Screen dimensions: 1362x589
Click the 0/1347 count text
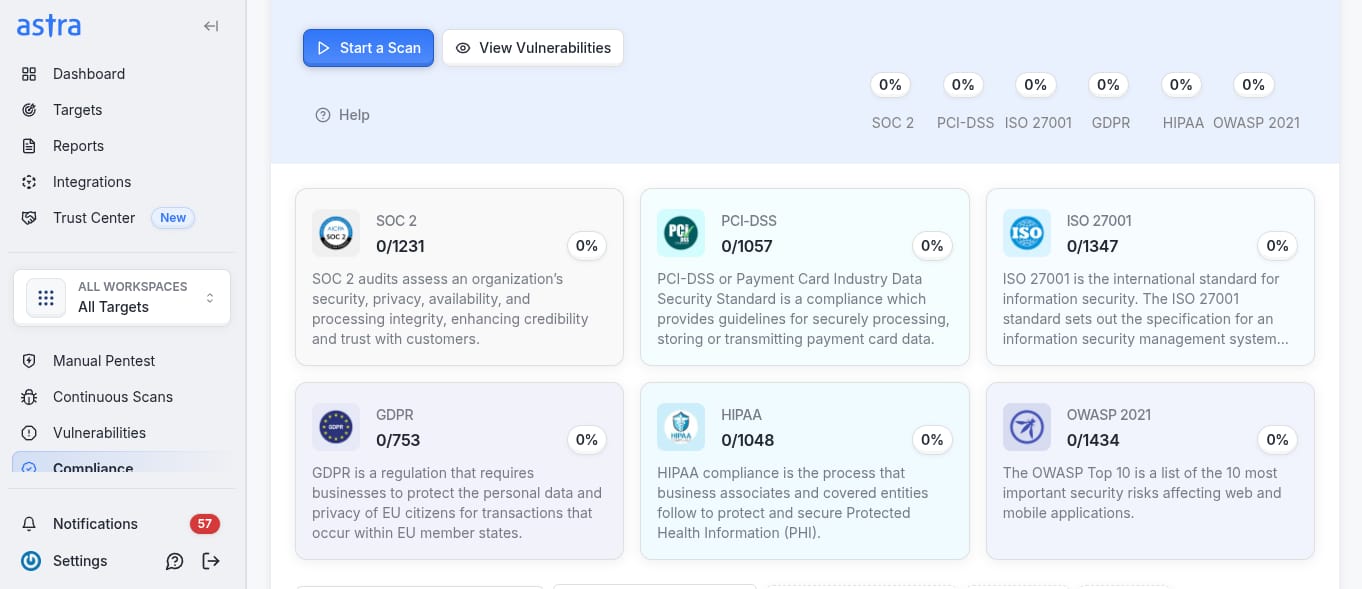pyautogui.click(x=1092, y=246)
